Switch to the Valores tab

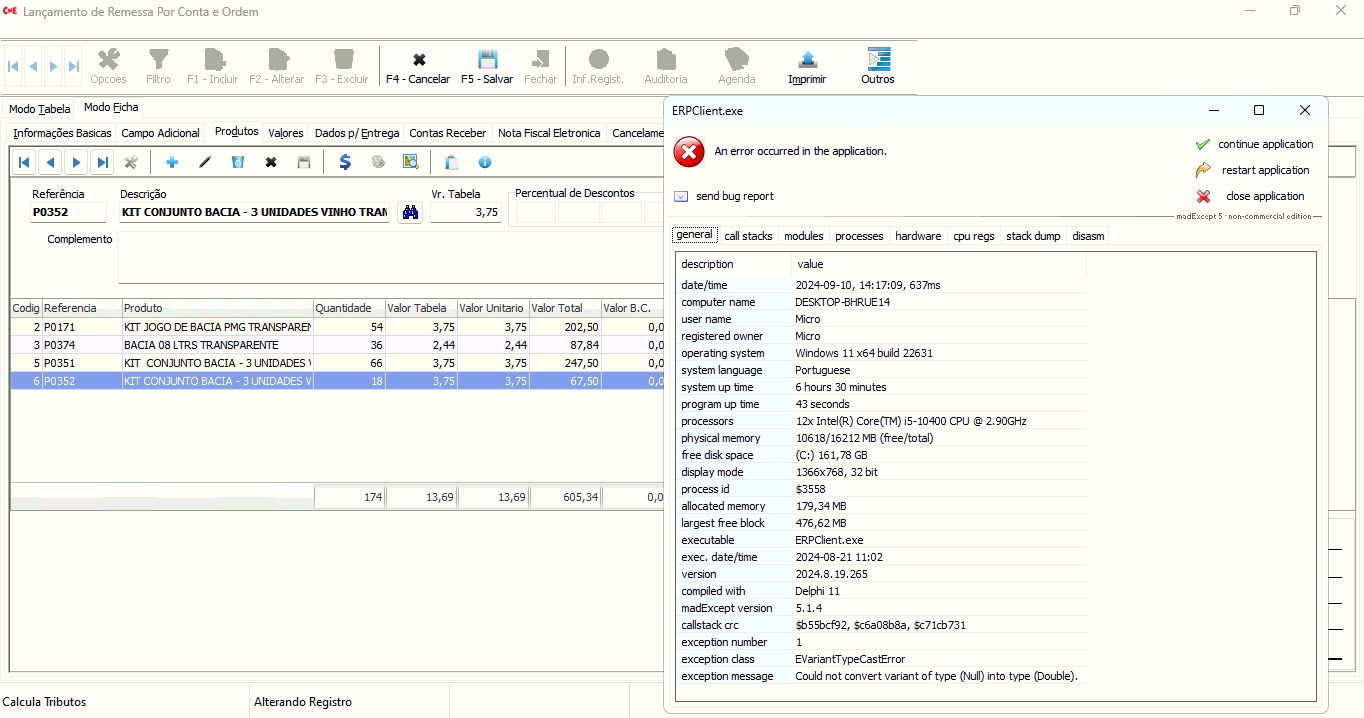click(x=286, y=133)
